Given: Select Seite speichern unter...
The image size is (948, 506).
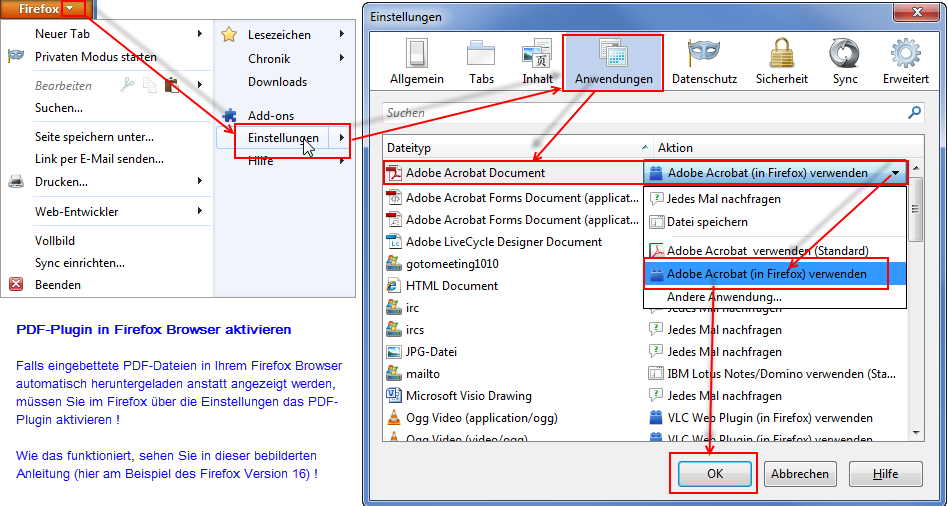Looking at the screenshot, I should (x=94, y=137).
